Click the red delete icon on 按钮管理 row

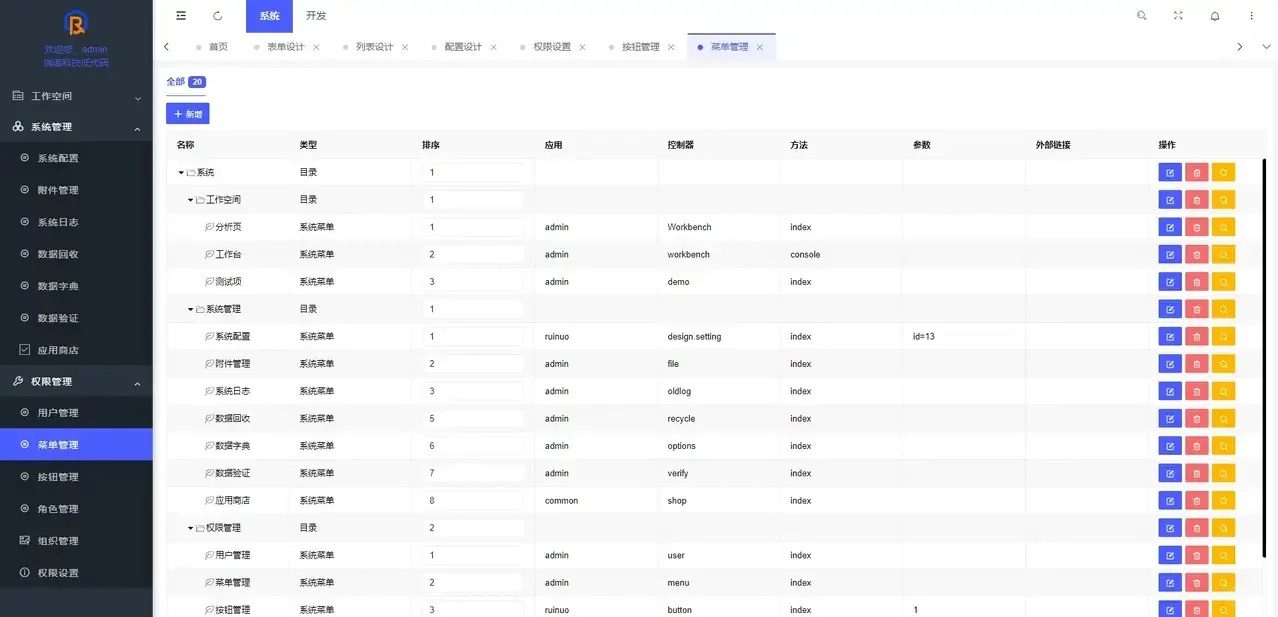[x=1197, y=609]
